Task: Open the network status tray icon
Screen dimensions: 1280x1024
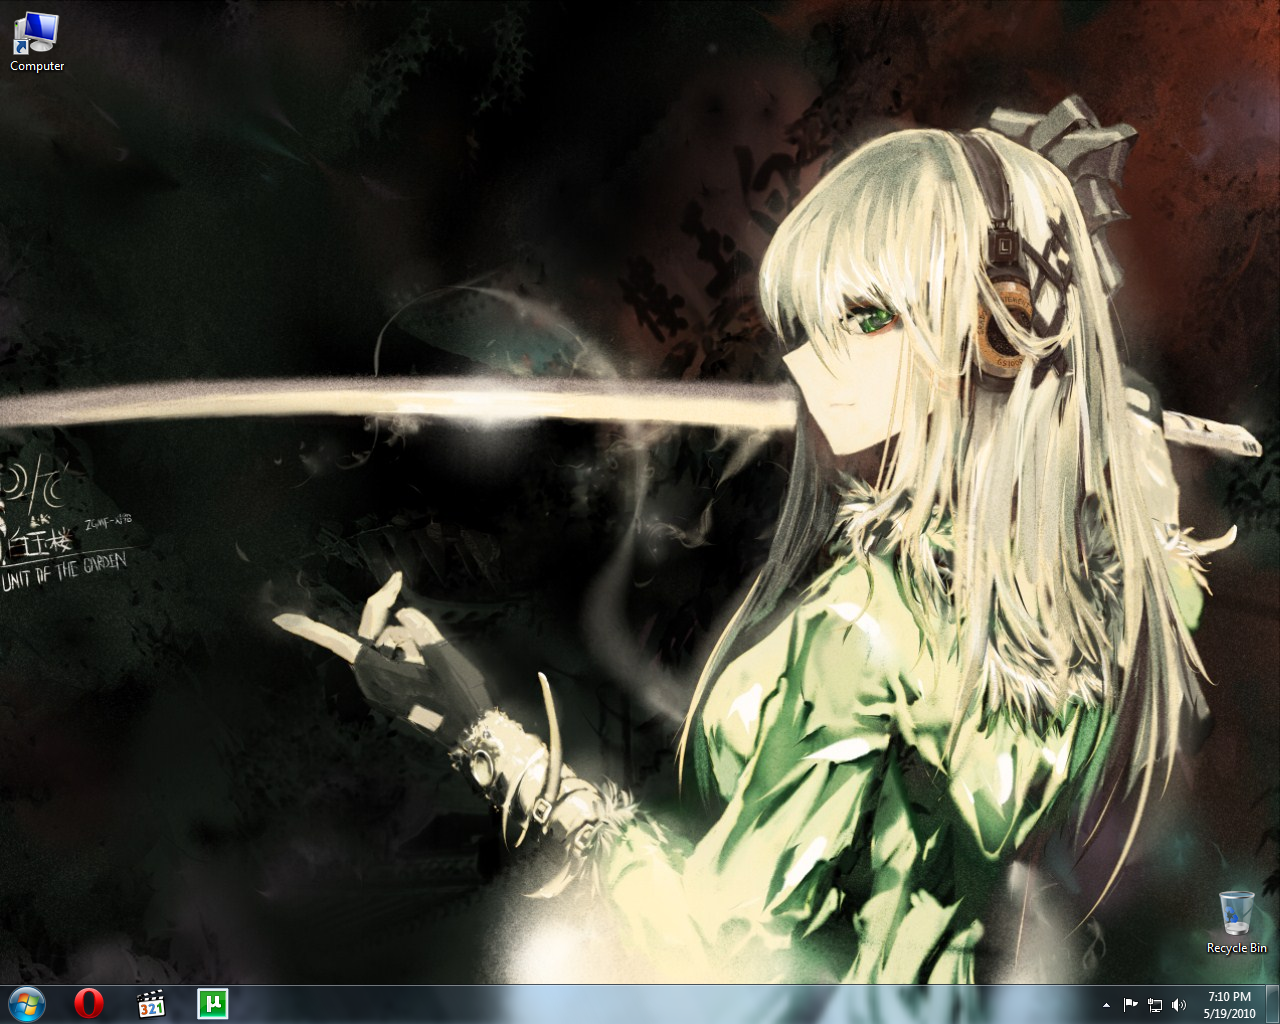Action: point(1155,1005)
